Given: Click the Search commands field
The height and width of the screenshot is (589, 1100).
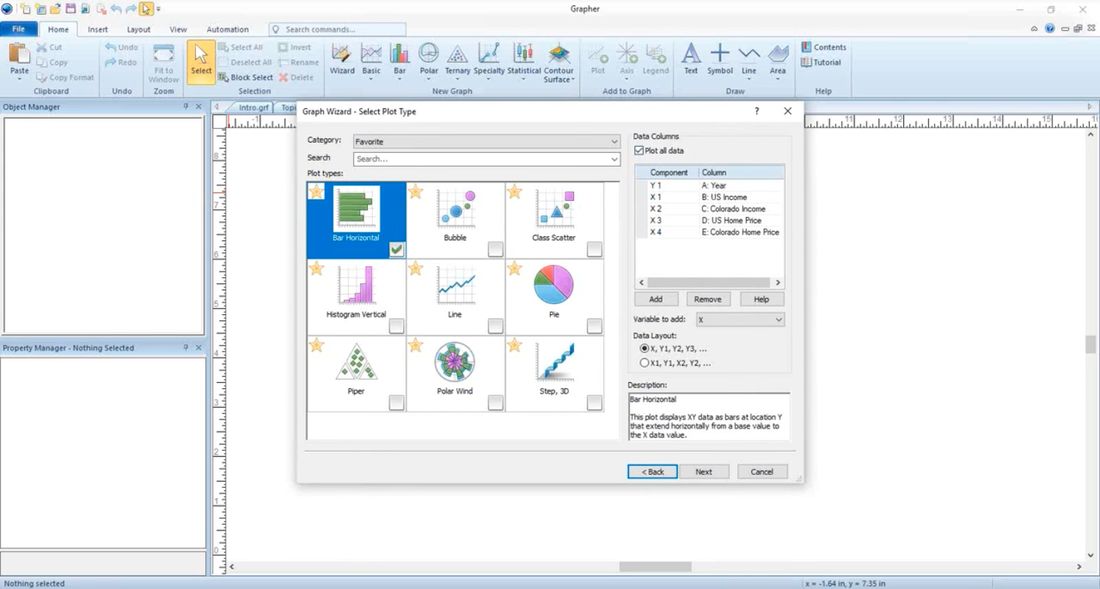Looking at the screenshot, I should coord(337,29).
